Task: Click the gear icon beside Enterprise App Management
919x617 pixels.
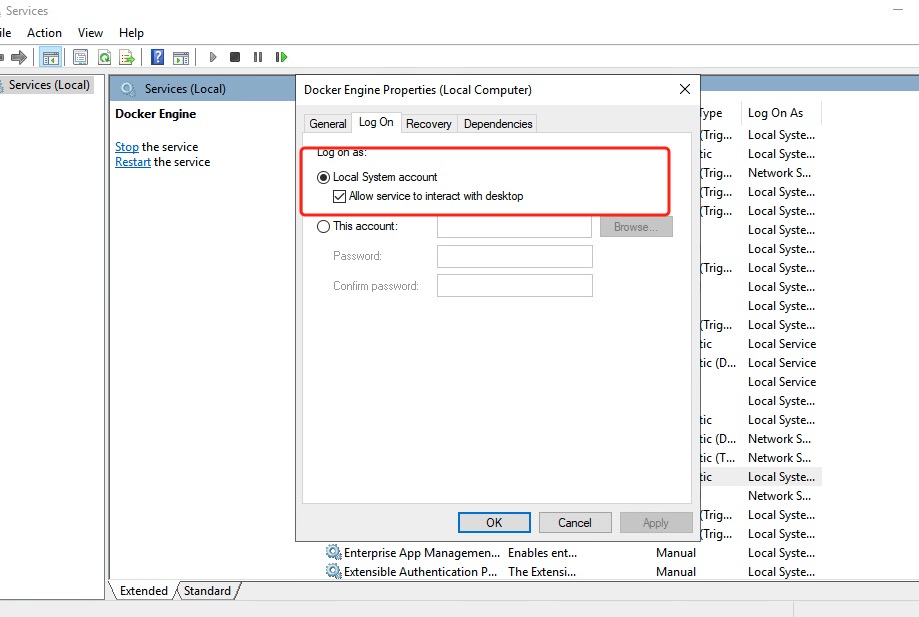Action: (333, 553)
